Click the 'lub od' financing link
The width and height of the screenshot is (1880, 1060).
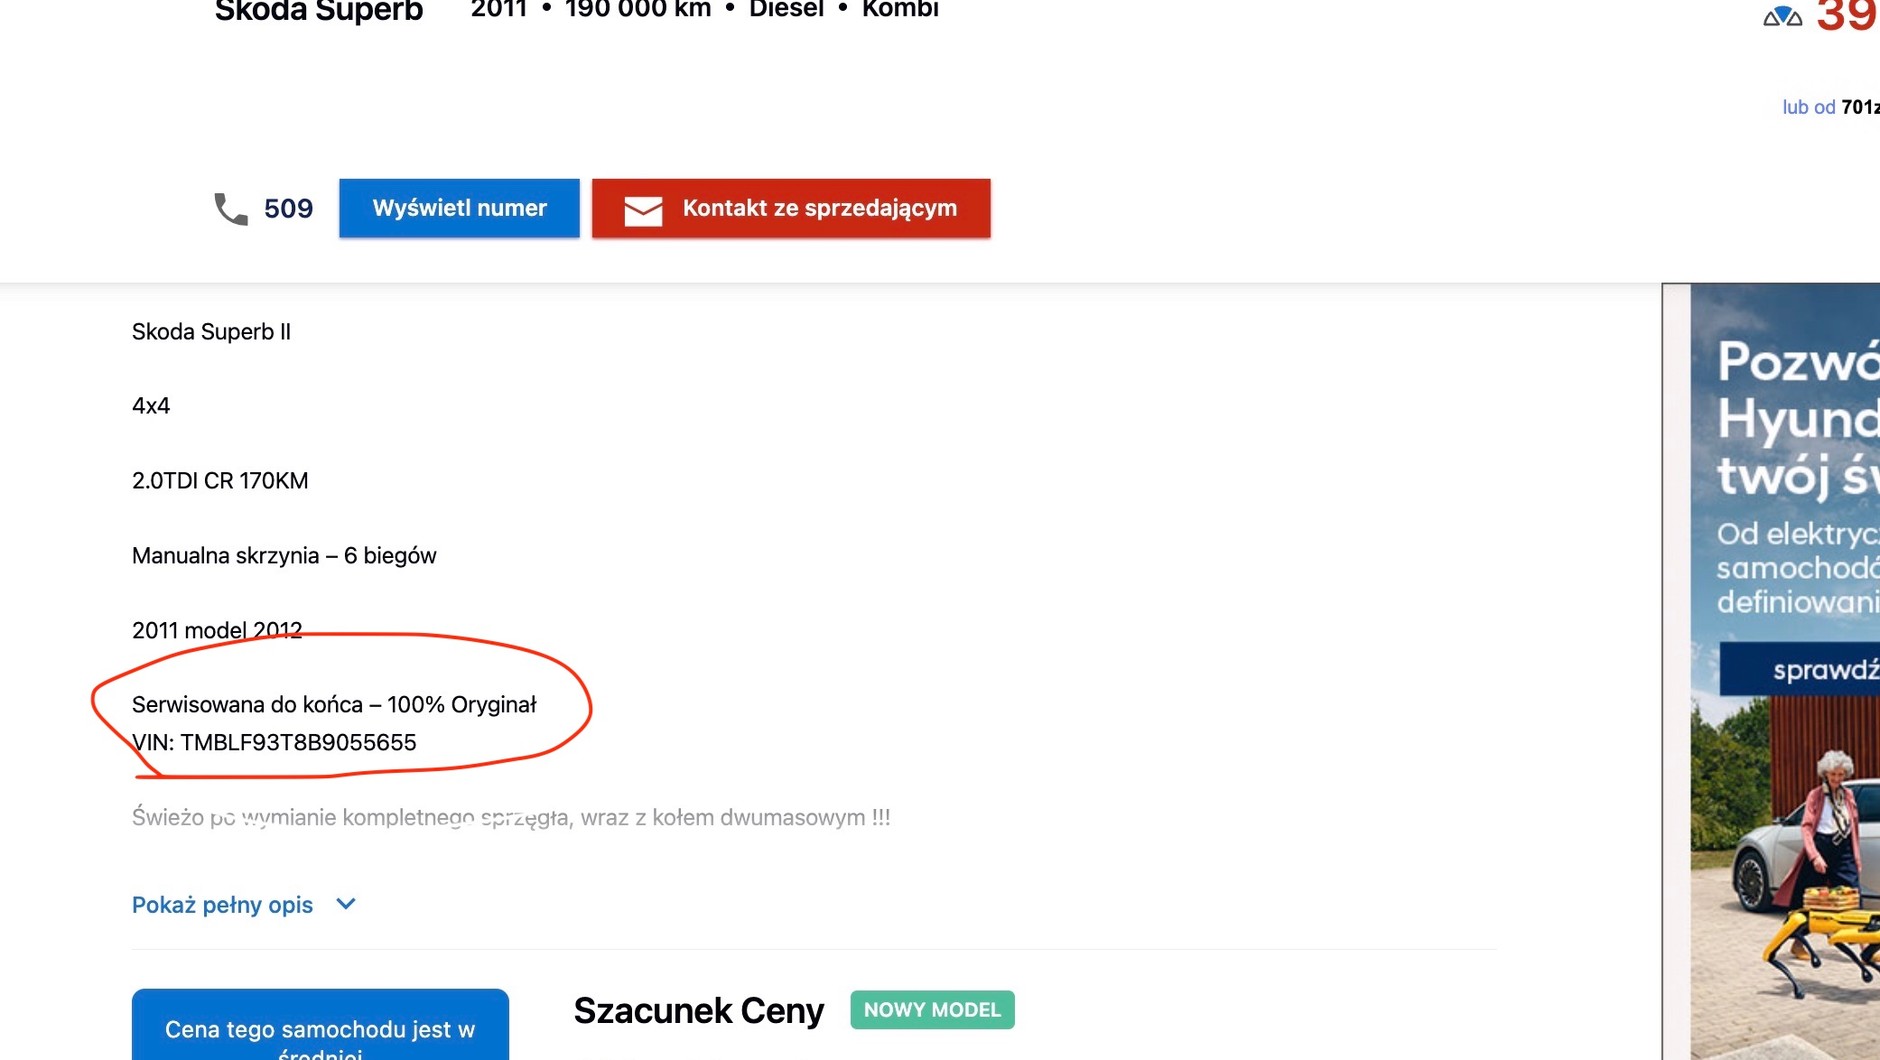point(1809,107)
